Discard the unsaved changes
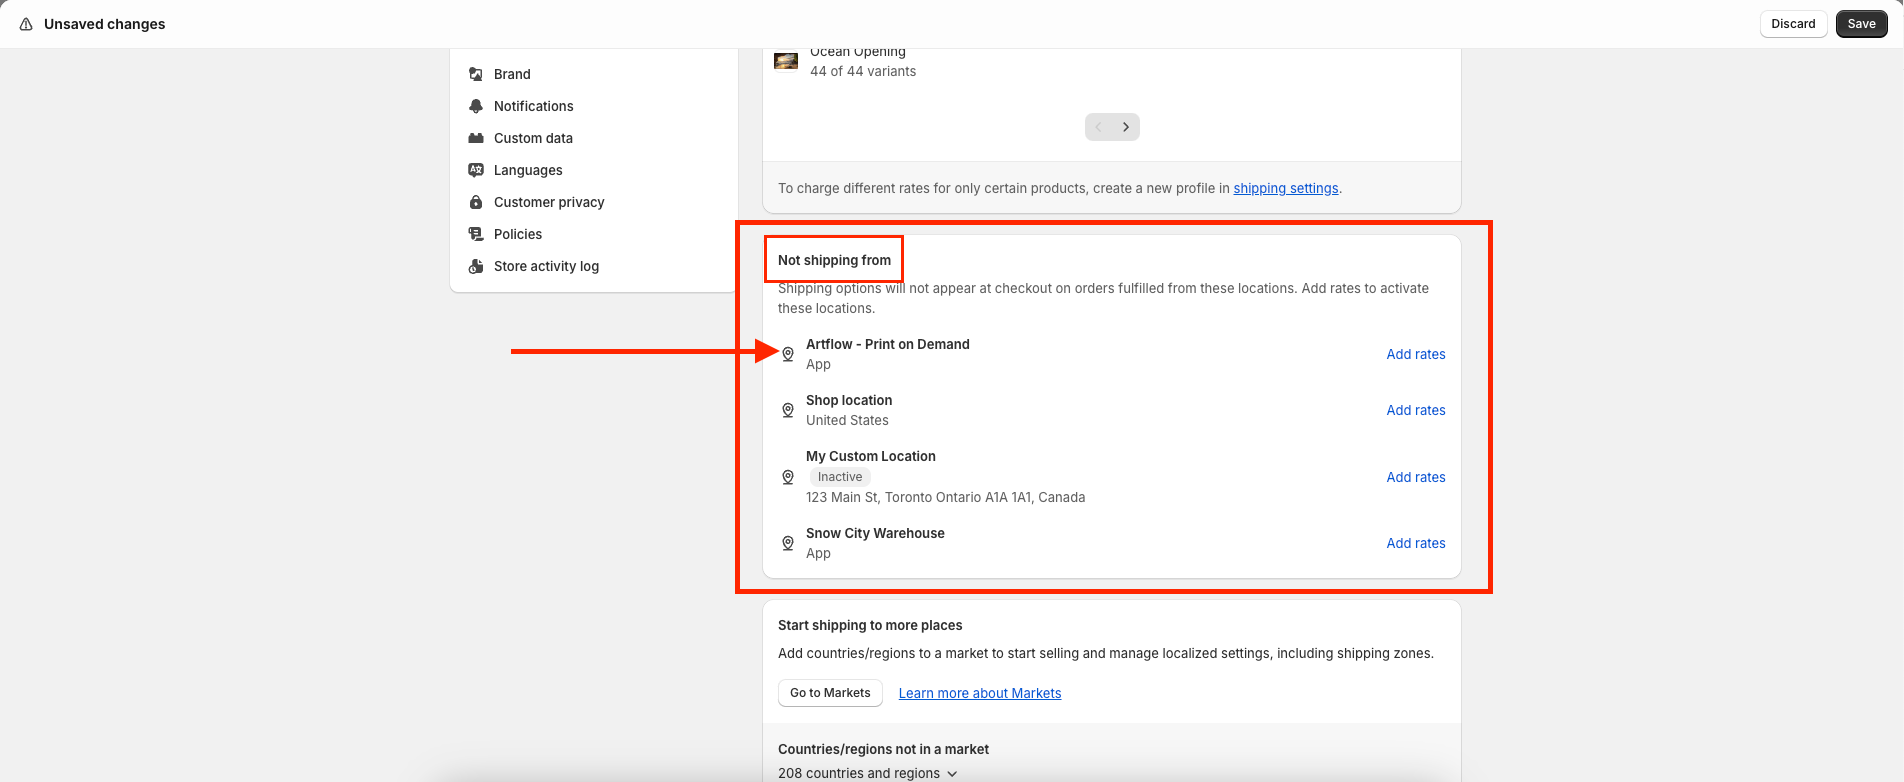1904x782 pixels. tap(1793, 24)
